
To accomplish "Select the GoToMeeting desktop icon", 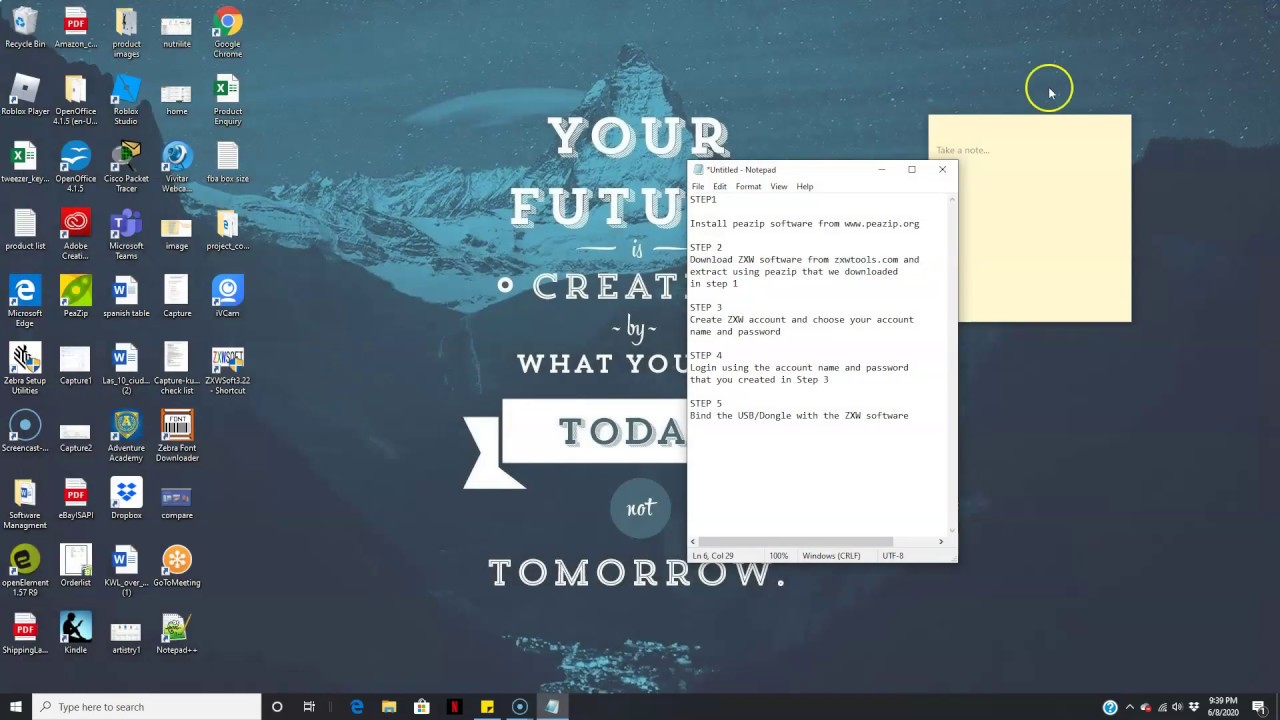I will 177,565.
